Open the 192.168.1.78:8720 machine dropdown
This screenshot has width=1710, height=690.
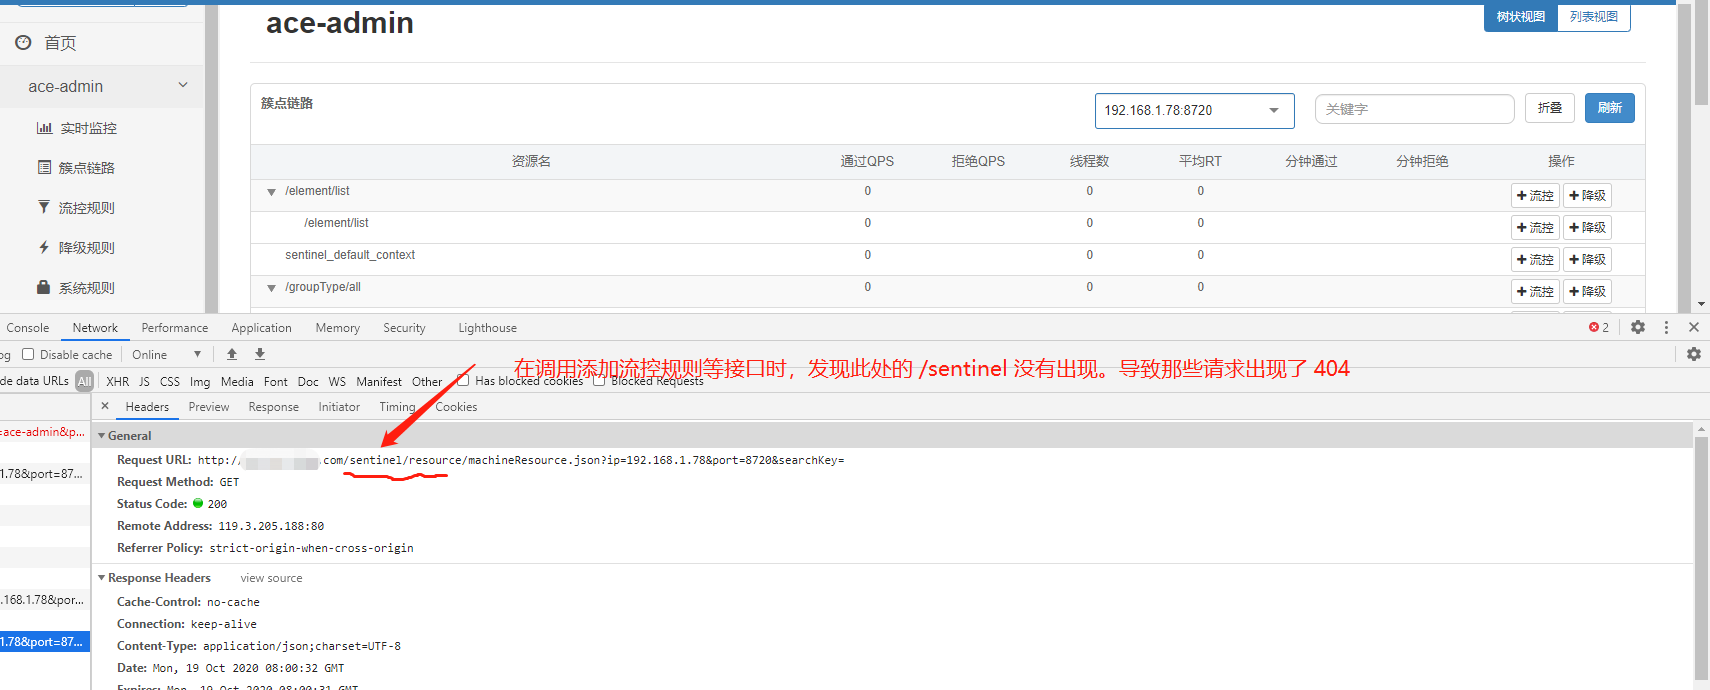1195,110
